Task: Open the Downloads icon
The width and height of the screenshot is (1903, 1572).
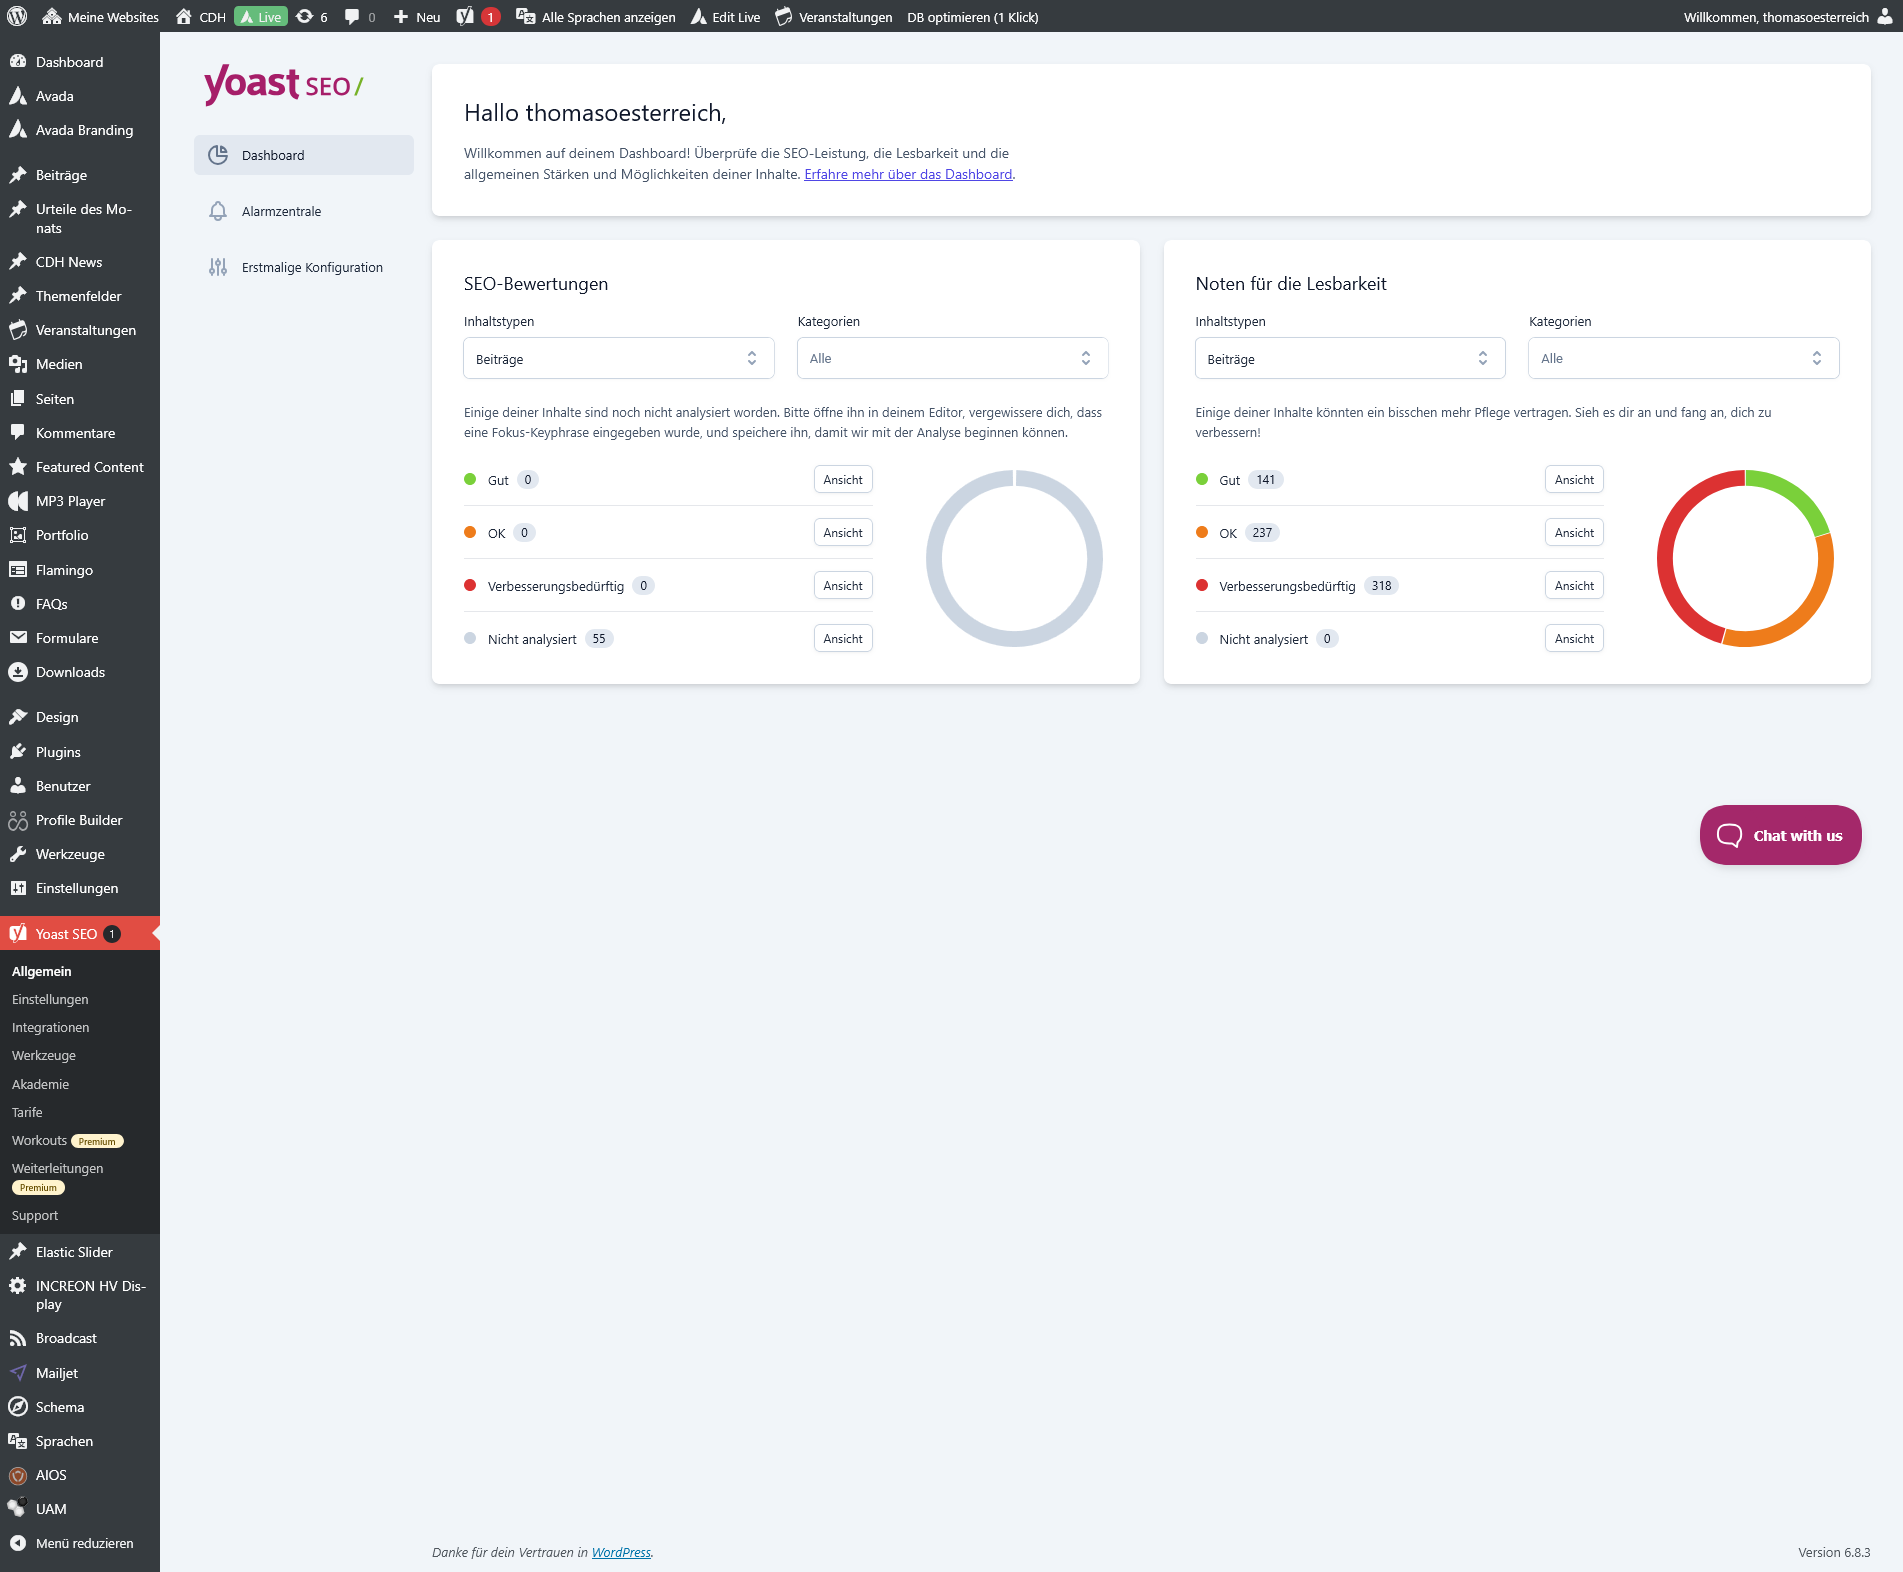Action: pos(18,672)
